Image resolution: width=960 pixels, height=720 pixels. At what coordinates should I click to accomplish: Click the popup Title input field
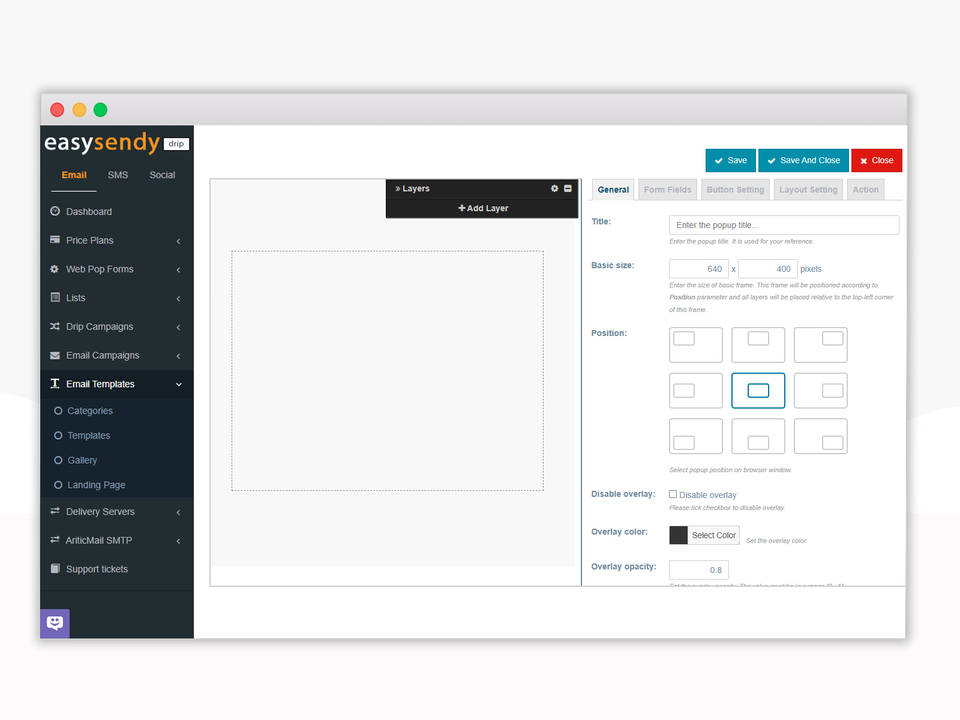click(784, 225)
